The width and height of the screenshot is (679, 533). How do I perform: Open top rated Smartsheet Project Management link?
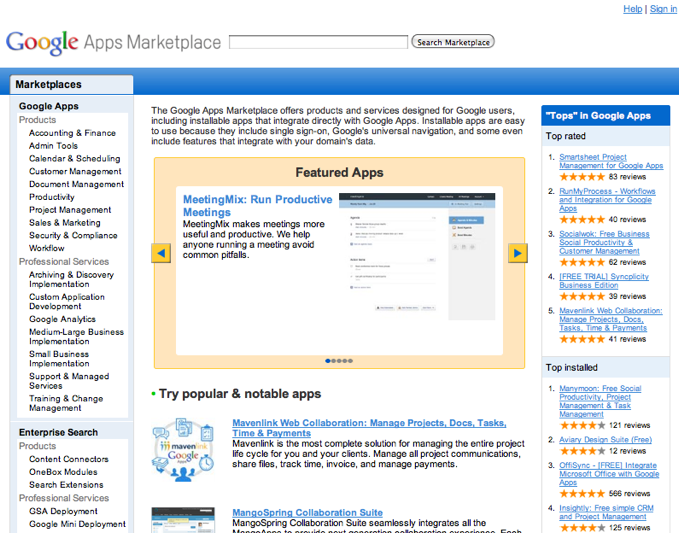pyautogui.click(x=611, y=161)
